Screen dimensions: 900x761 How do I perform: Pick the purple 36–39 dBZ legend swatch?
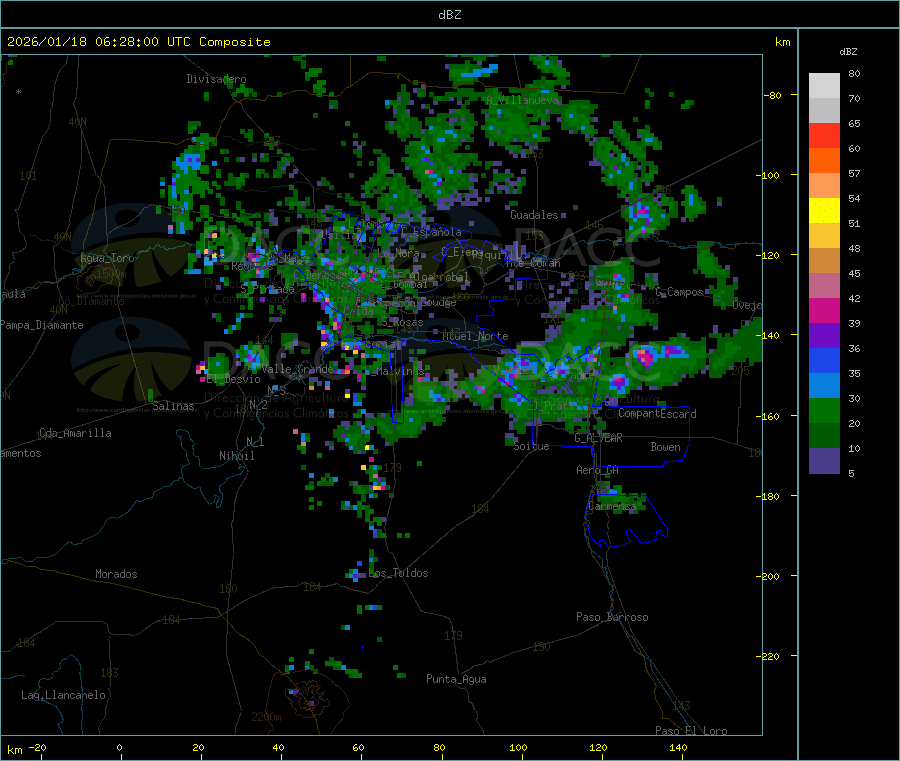[824, 336]
